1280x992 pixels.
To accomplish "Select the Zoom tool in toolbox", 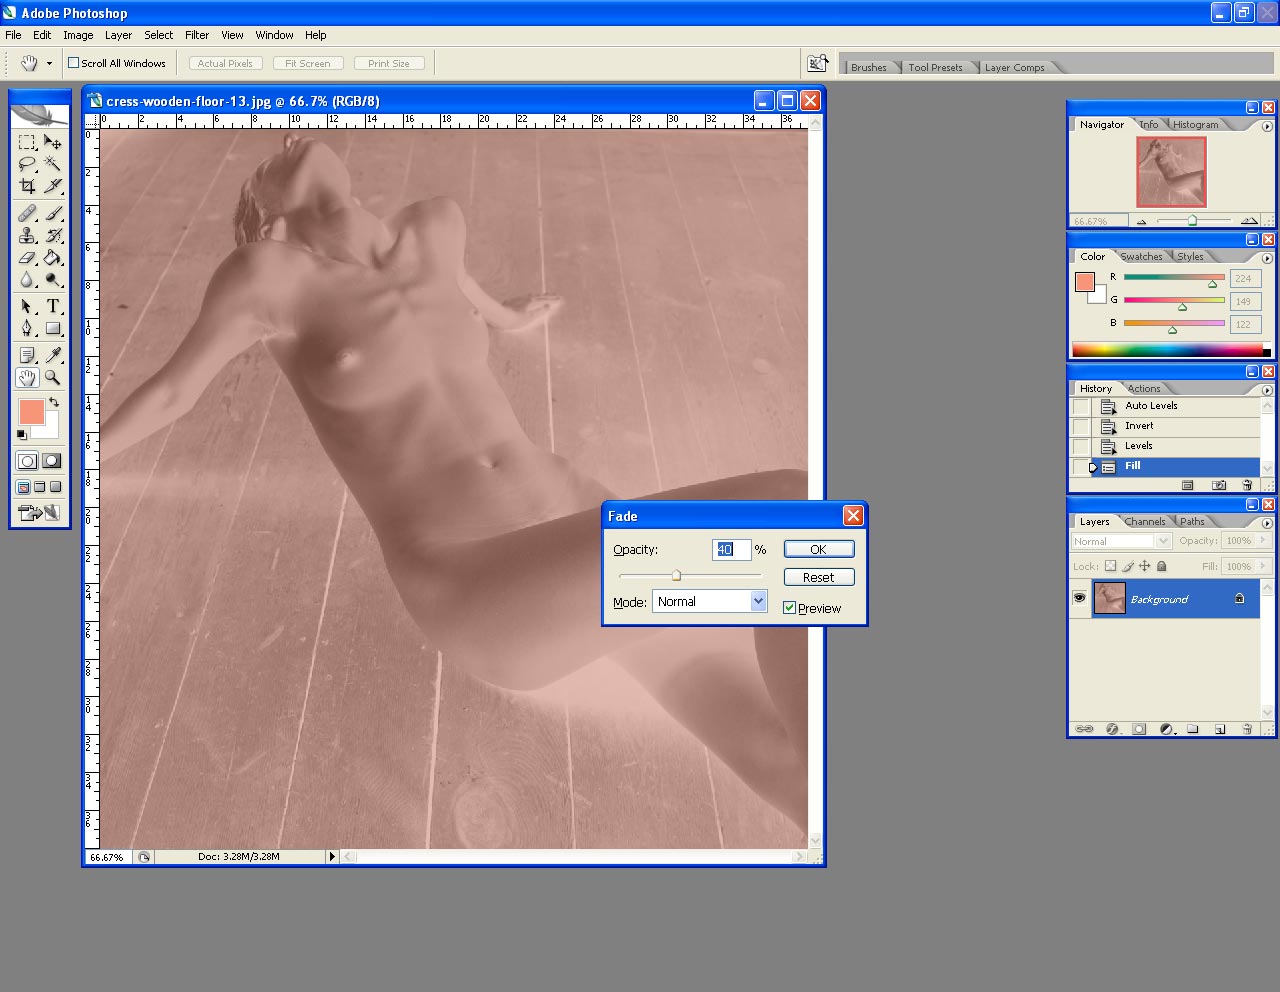I will click(53, 378).
